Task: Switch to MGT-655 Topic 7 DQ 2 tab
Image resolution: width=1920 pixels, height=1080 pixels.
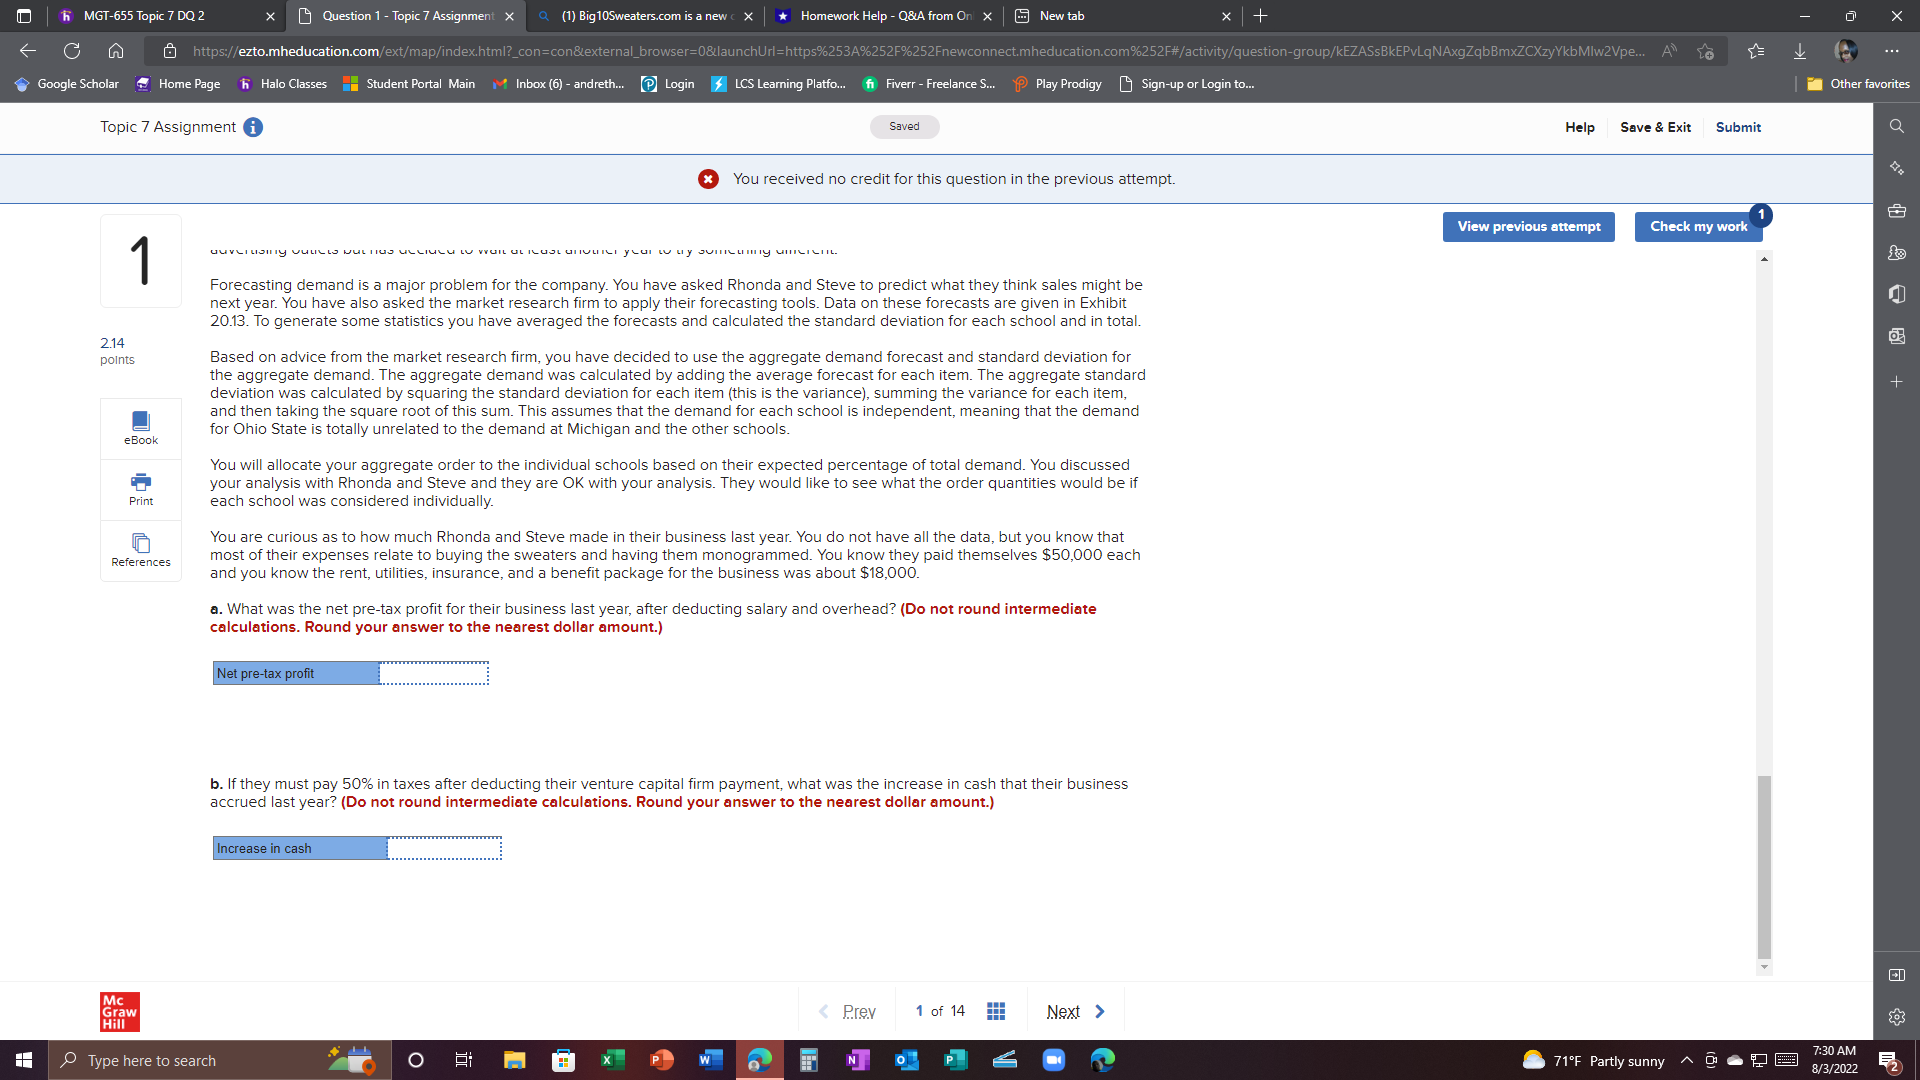Action: pyautogui.click(x=145, y=16)
